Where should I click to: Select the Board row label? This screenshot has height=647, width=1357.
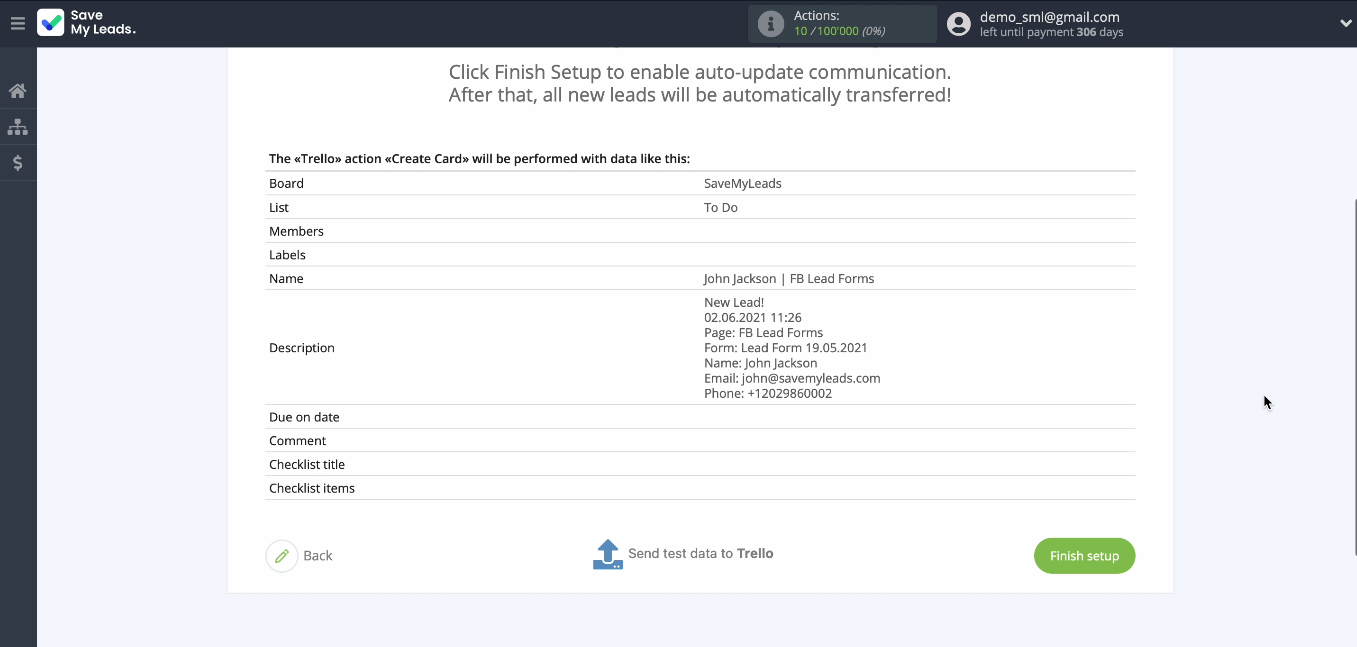point(286,183)
